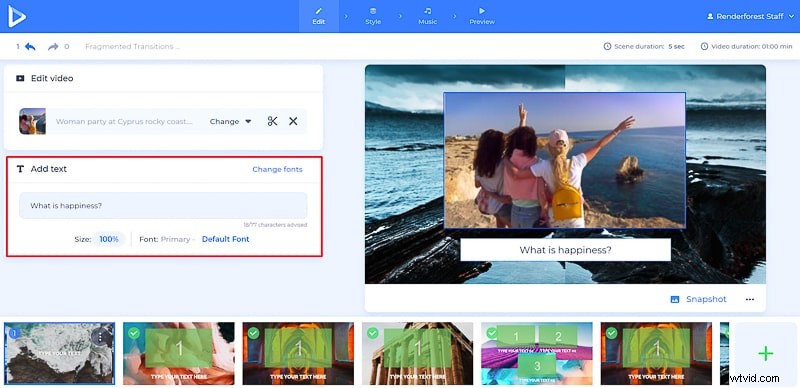
Task: Click the Woman party at Cyprus video name
Action: (124, 122)
